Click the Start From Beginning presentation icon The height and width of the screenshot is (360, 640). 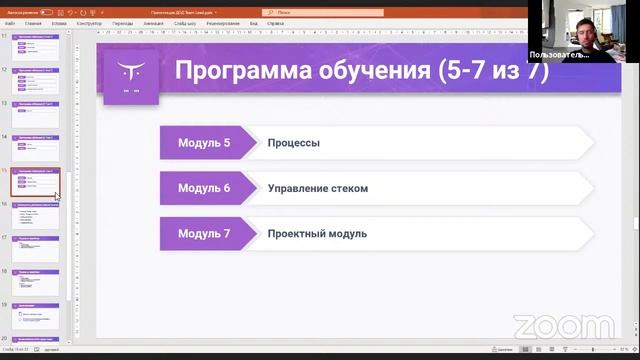click(x=93, y=13)
